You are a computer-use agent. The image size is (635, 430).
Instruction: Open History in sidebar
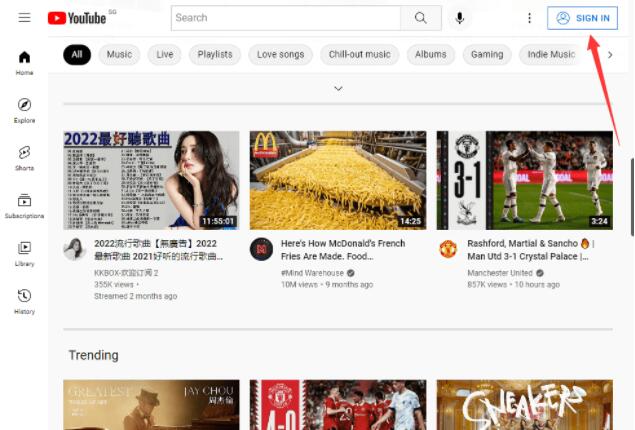pyautogui.click(x=24, y=302)
